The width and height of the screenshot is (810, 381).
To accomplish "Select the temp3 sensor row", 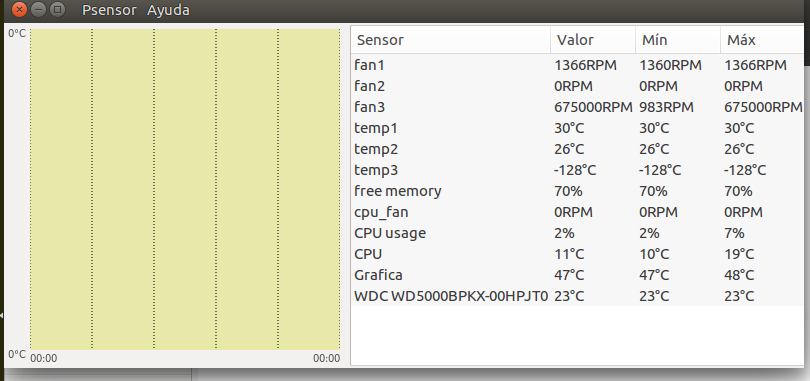I will [581, 170].
